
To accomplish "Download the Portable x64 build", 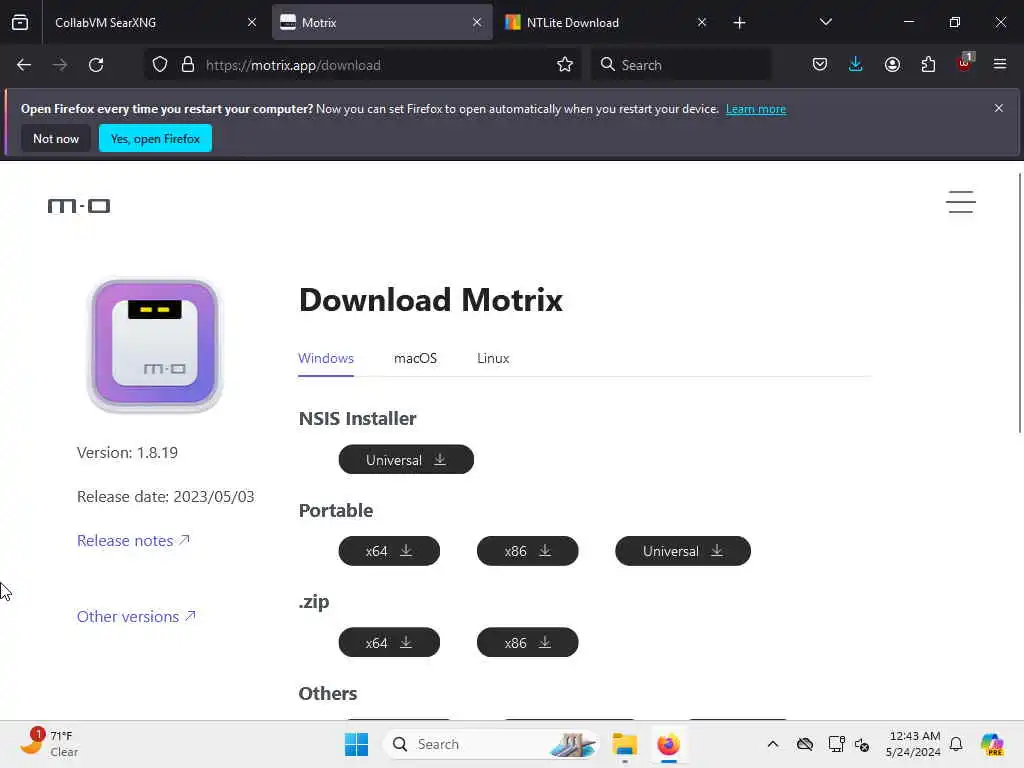I will (389, 551).
